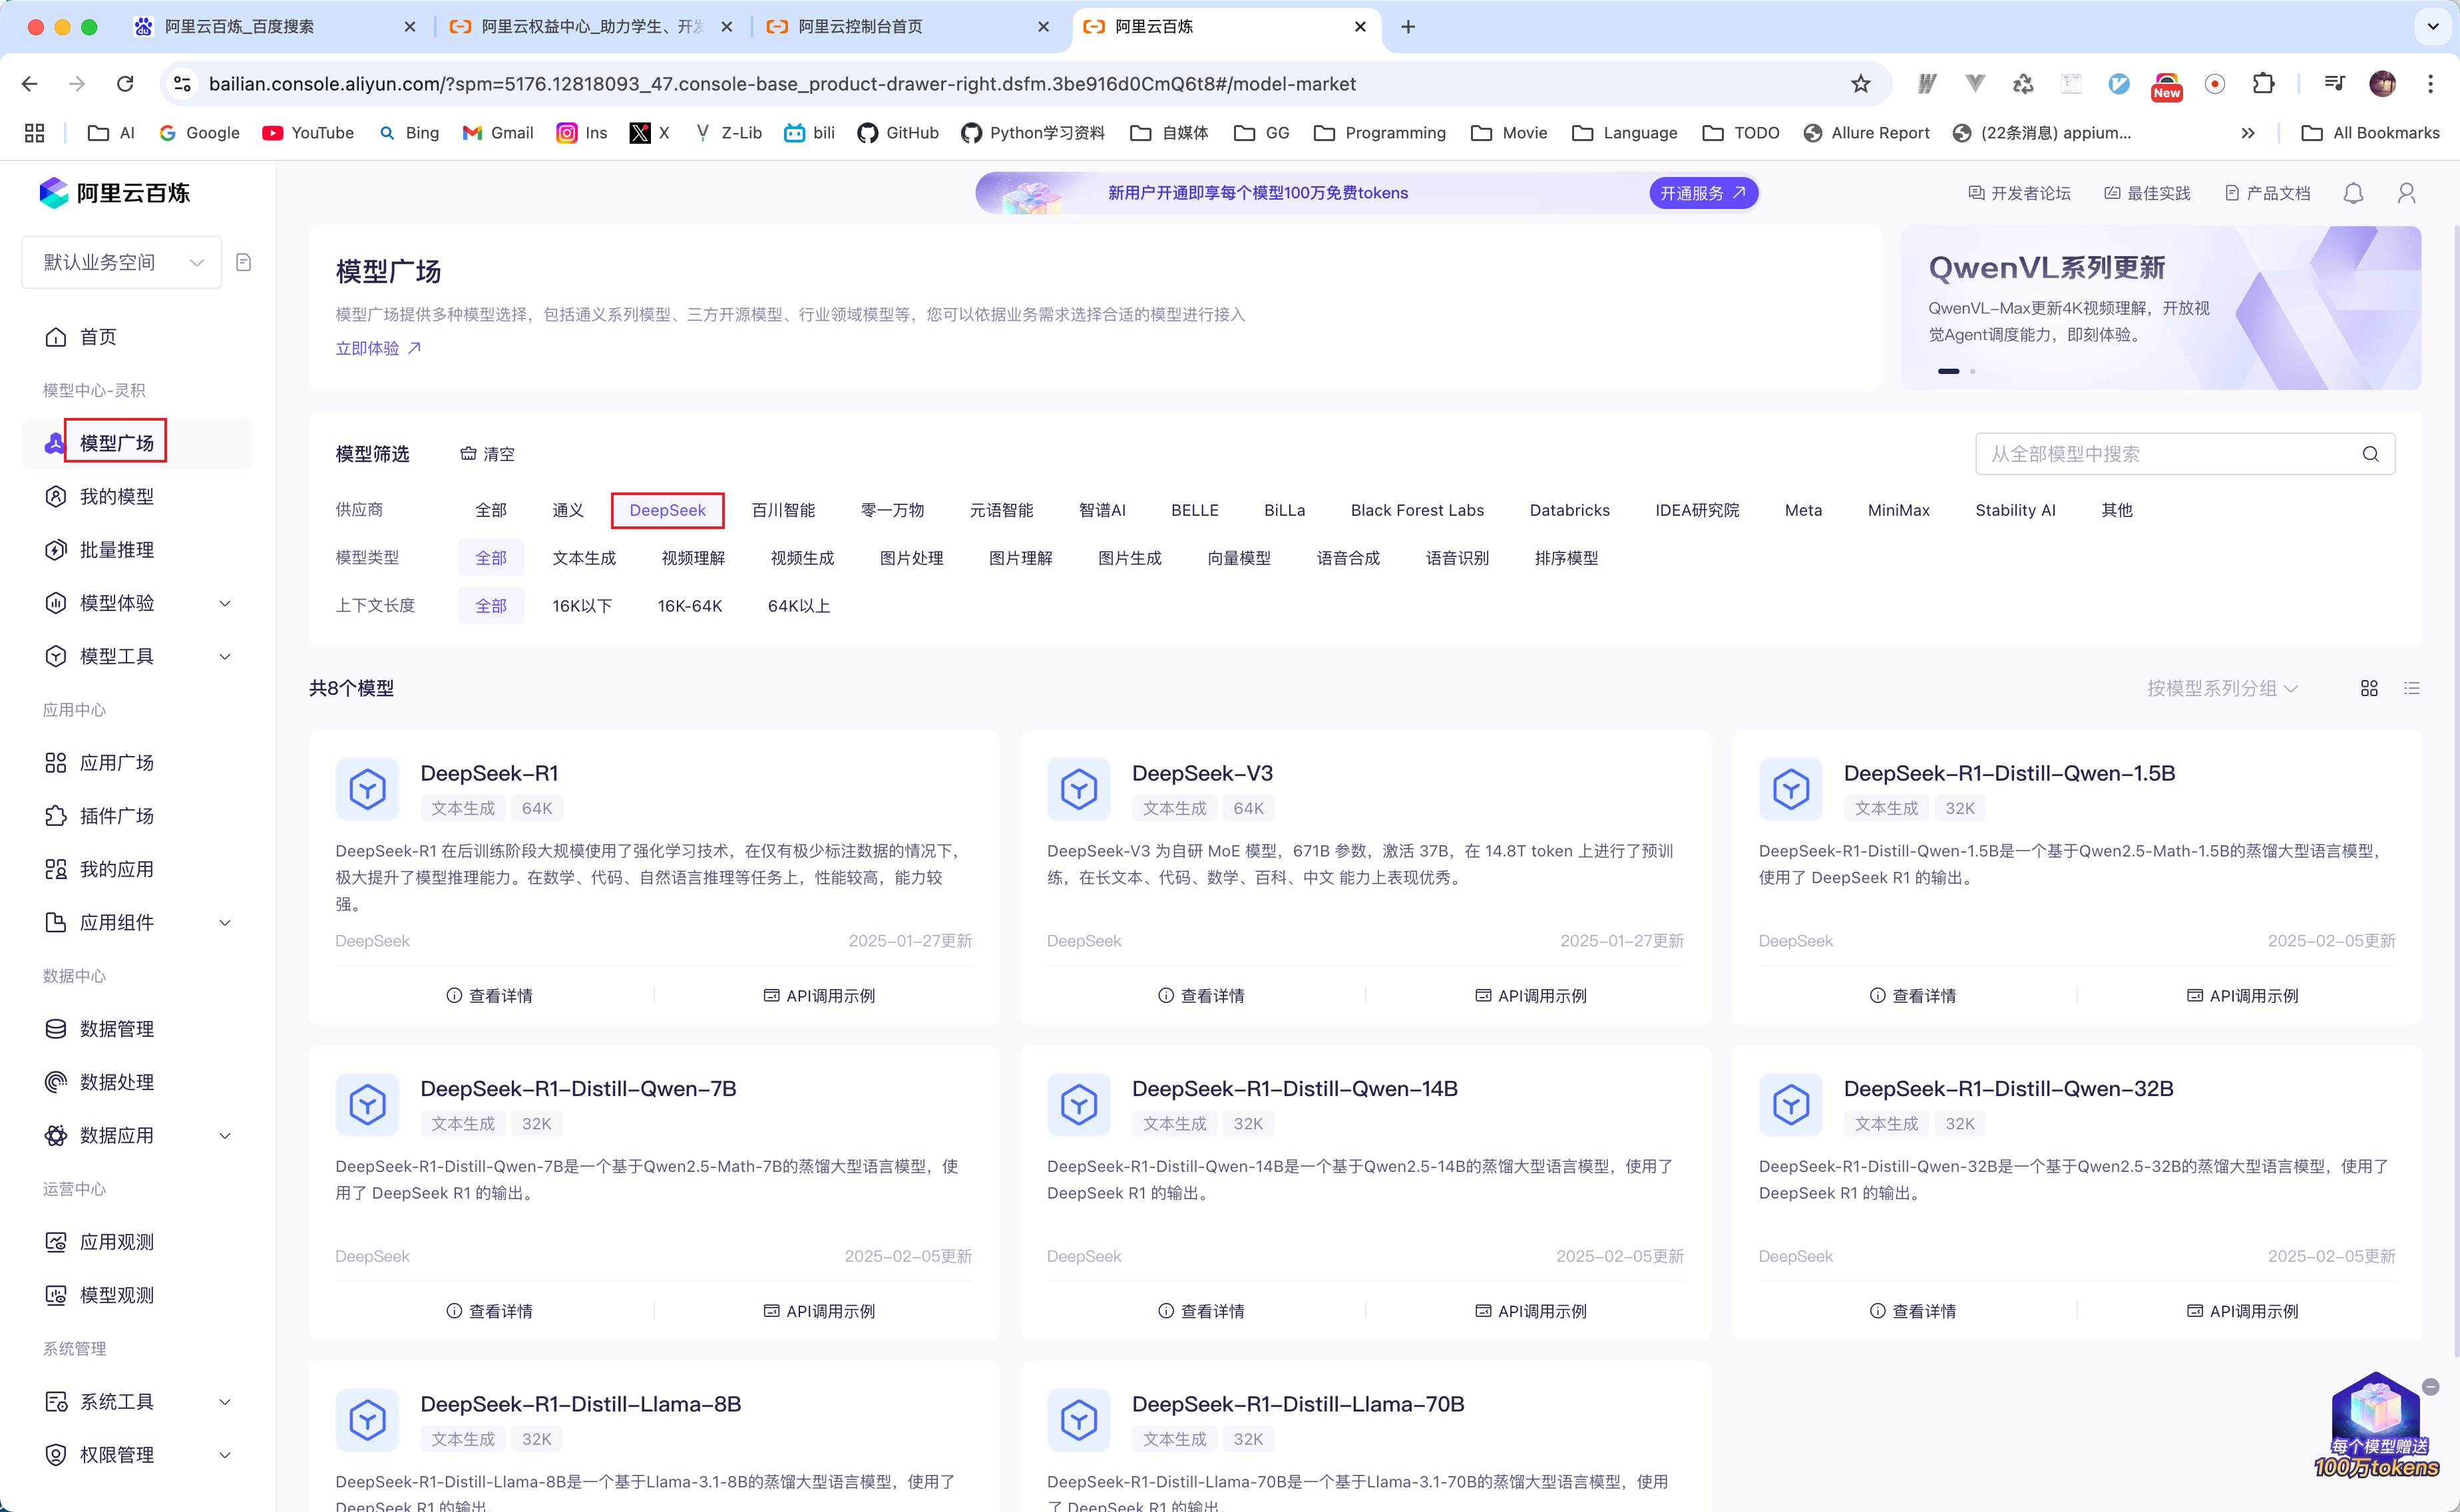Close the 阿里云控制台首页 tab
The image size is (2460, 1512).
coord(1043,27)
